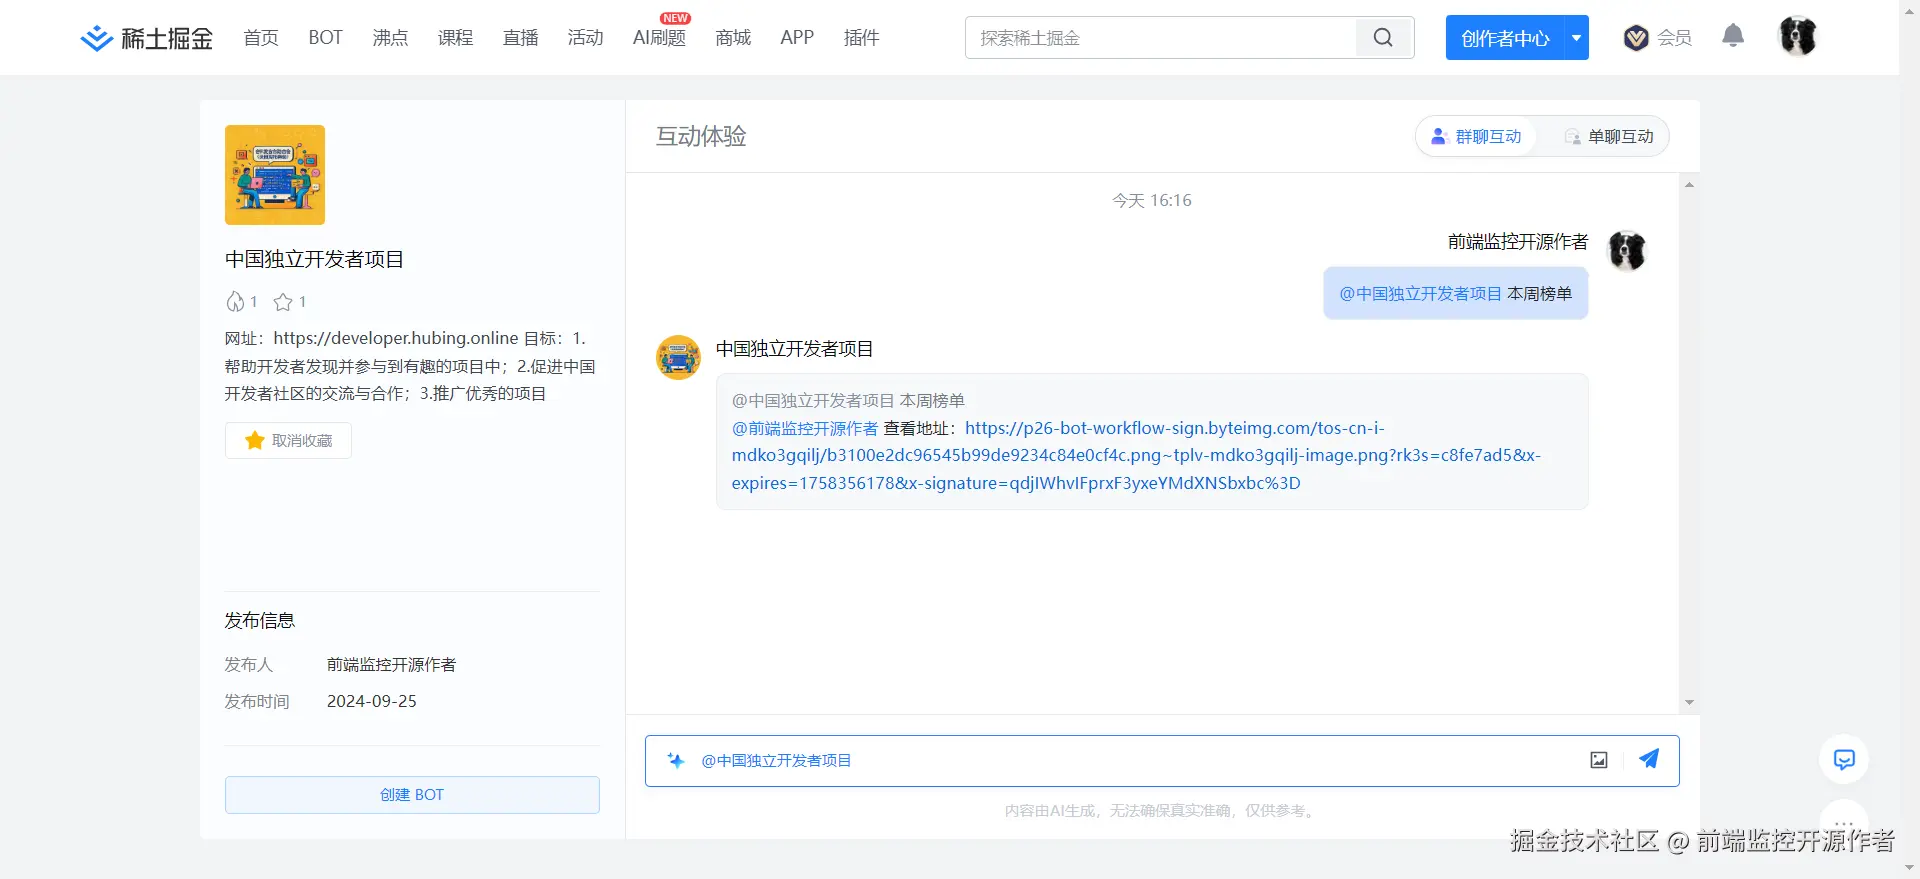1920x879 pixels.
Task: Expand the 创作者中心 dropdown arrow
Action: (1576, 38)
